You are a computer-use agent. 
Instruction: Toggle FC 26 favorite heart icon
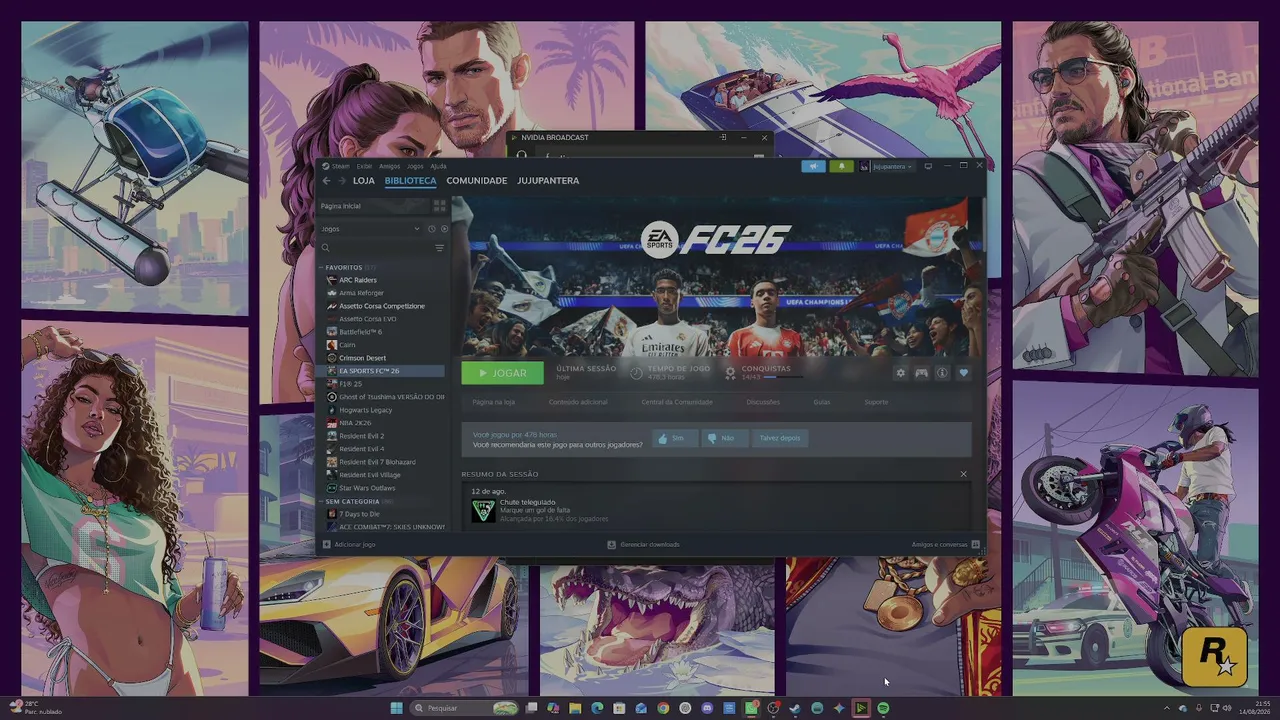coord(963,373)
